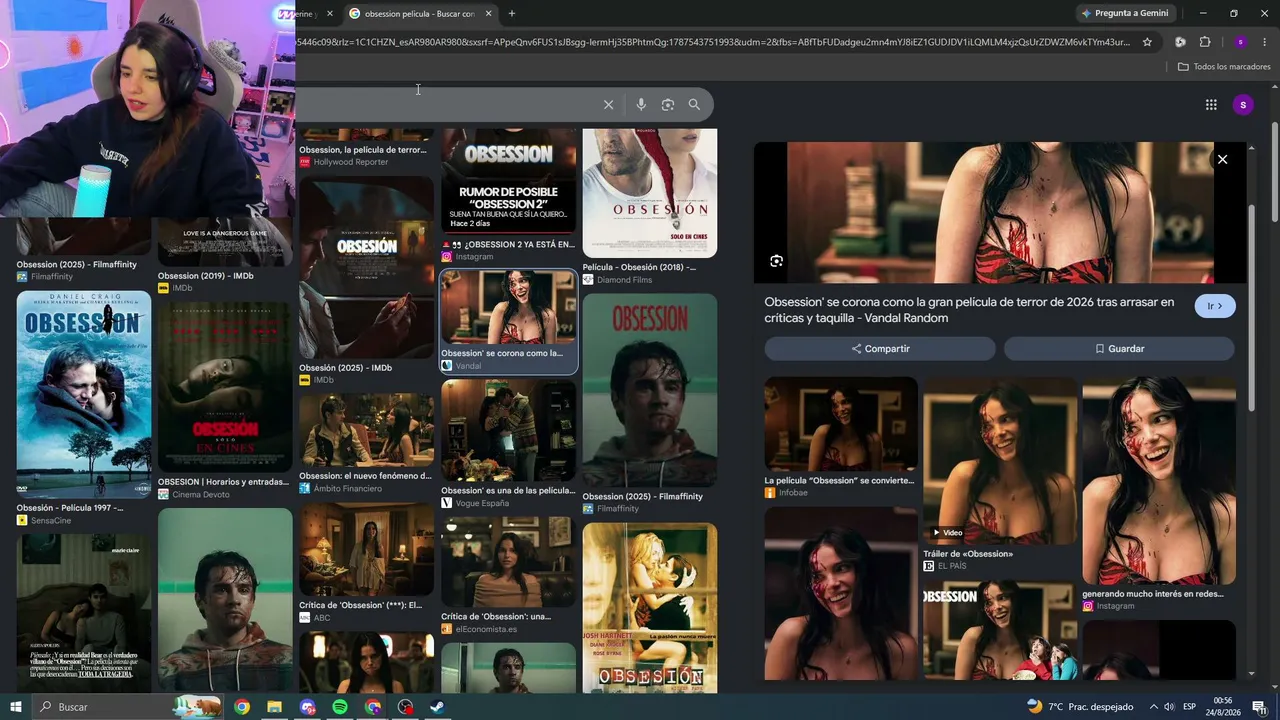The image size is (1280, 720).
Task: Open the 'Obsession (2025) - Filmaffinity' red-title poster
Action: tap(650, 391)
